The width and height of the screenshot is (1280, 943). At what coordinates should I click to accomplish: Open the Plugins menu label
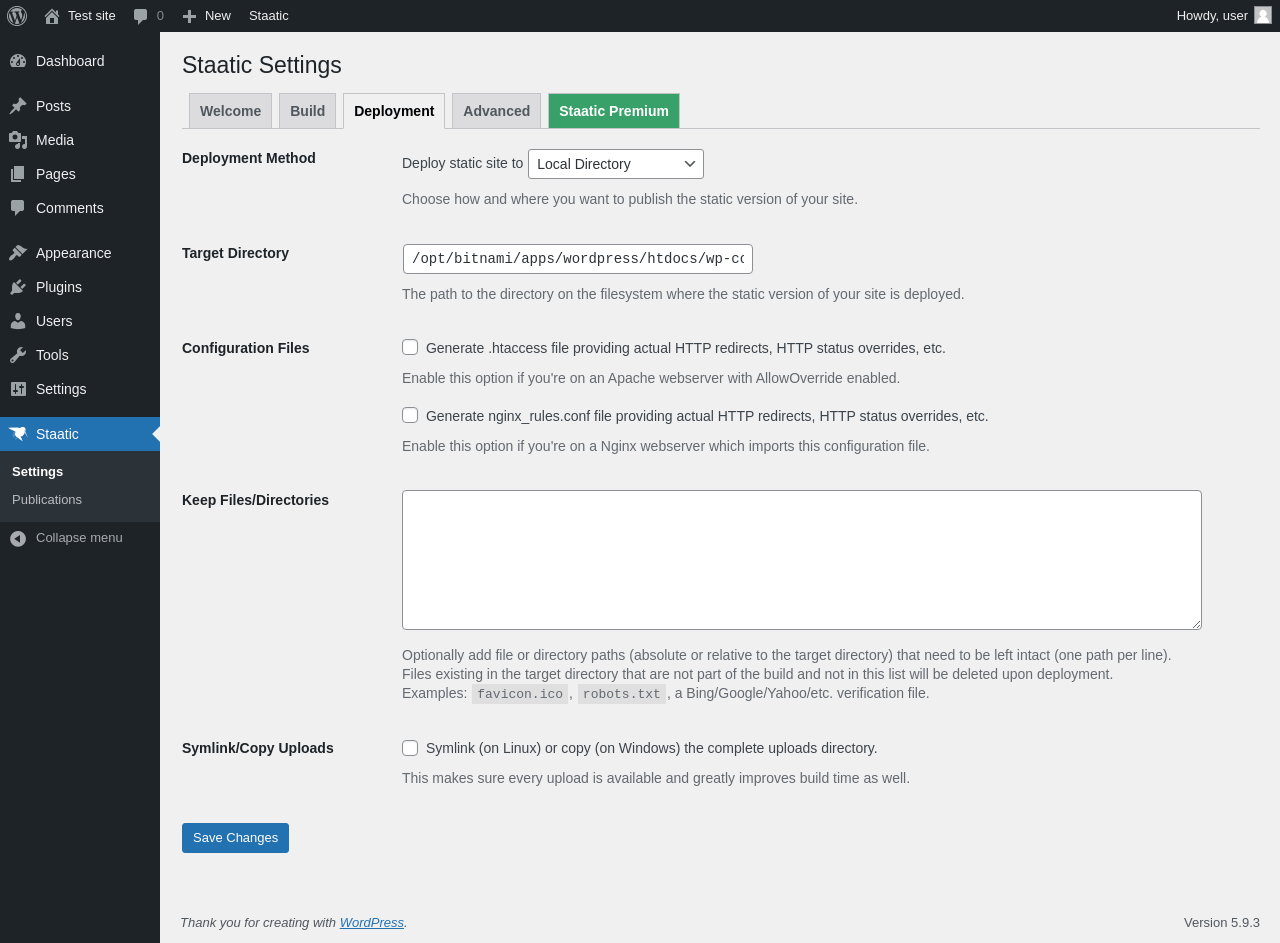pos(59,287)
